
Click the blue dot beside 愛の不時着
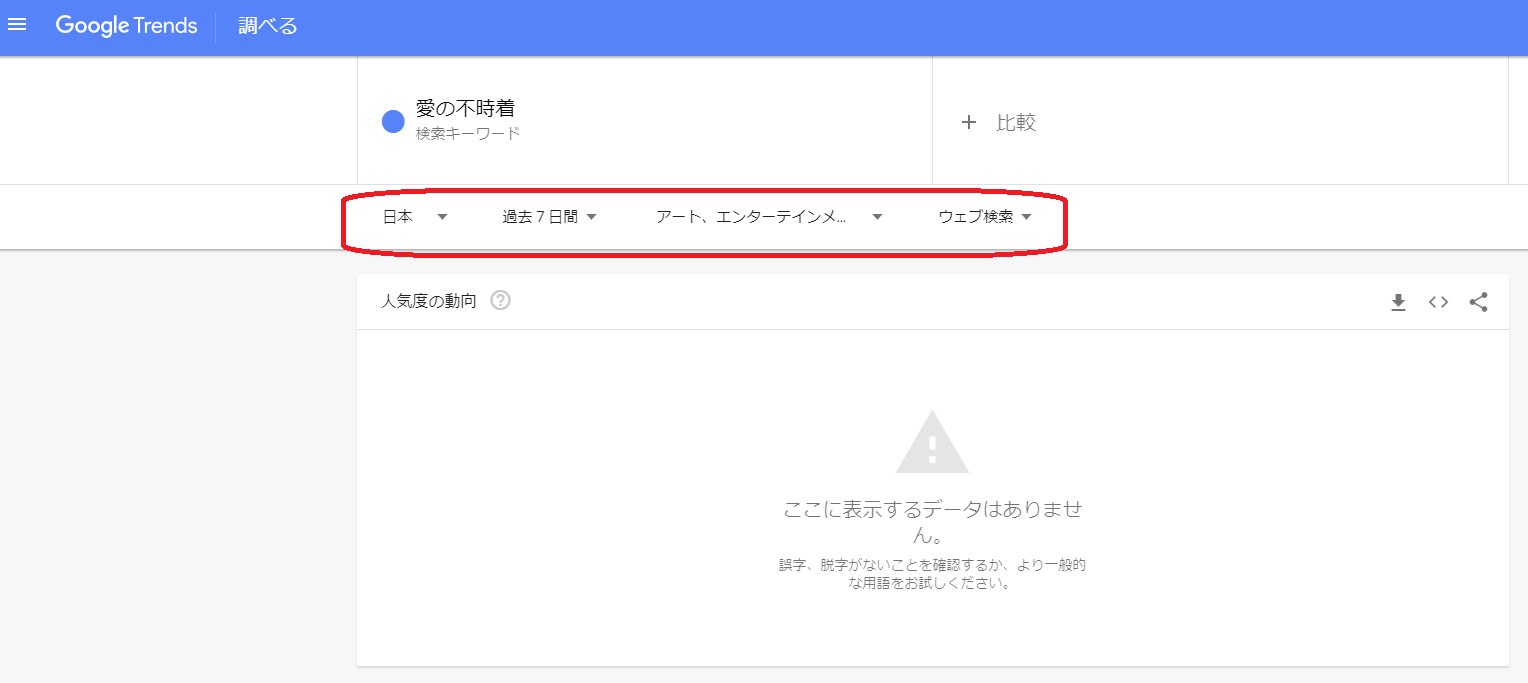point(393,122)
